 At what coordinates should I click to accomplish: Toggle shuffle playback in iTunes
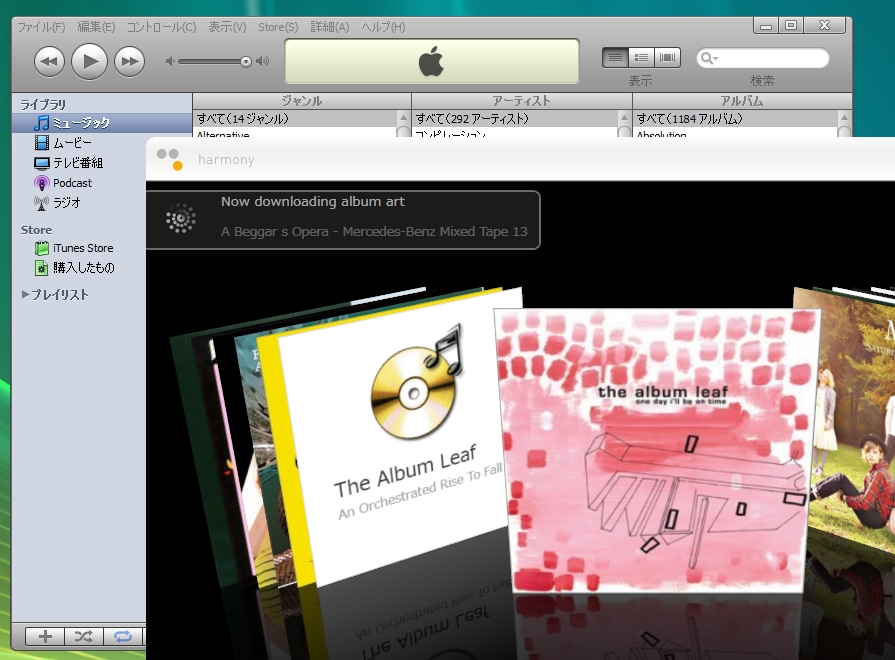tap(84, 636)
